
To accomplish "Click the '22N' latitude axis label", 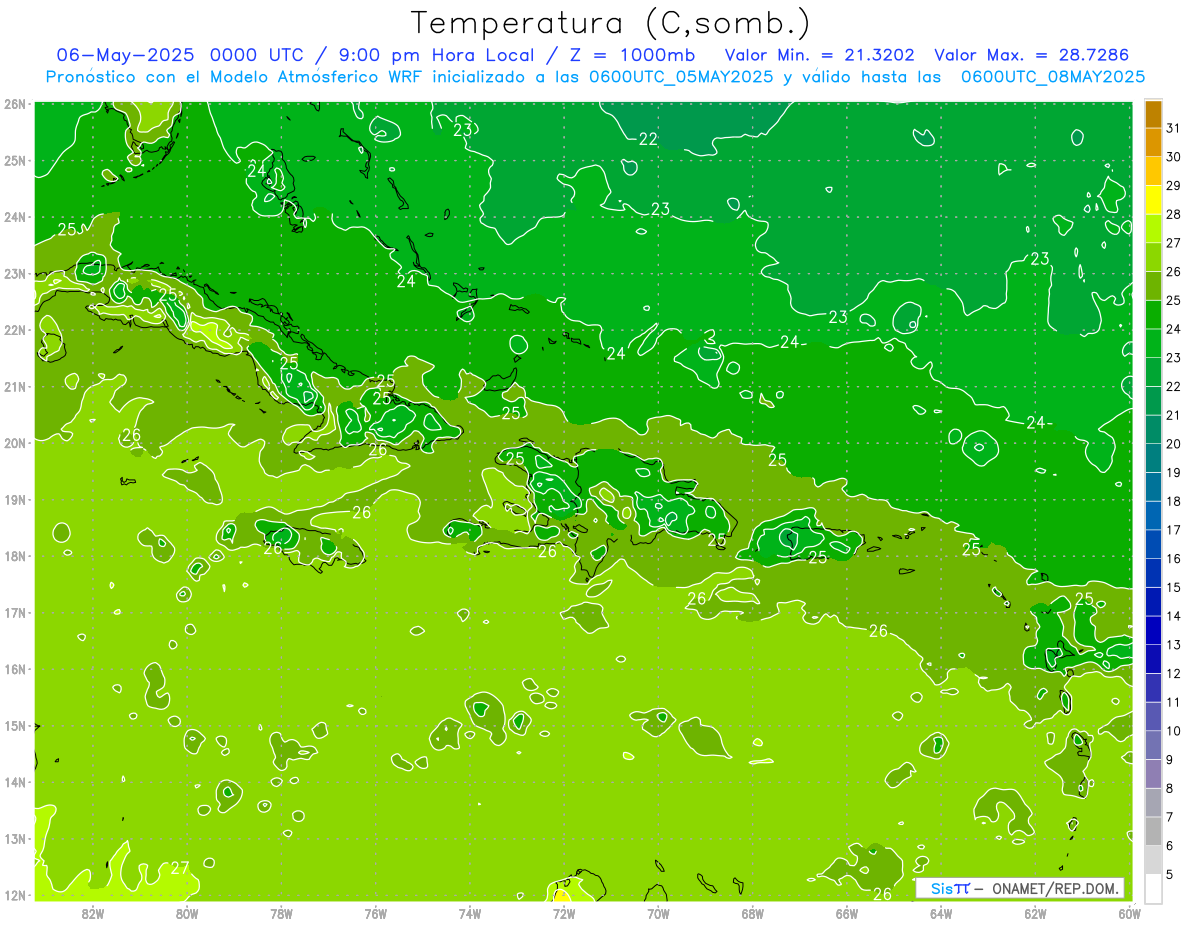I will tap(15, 330).
